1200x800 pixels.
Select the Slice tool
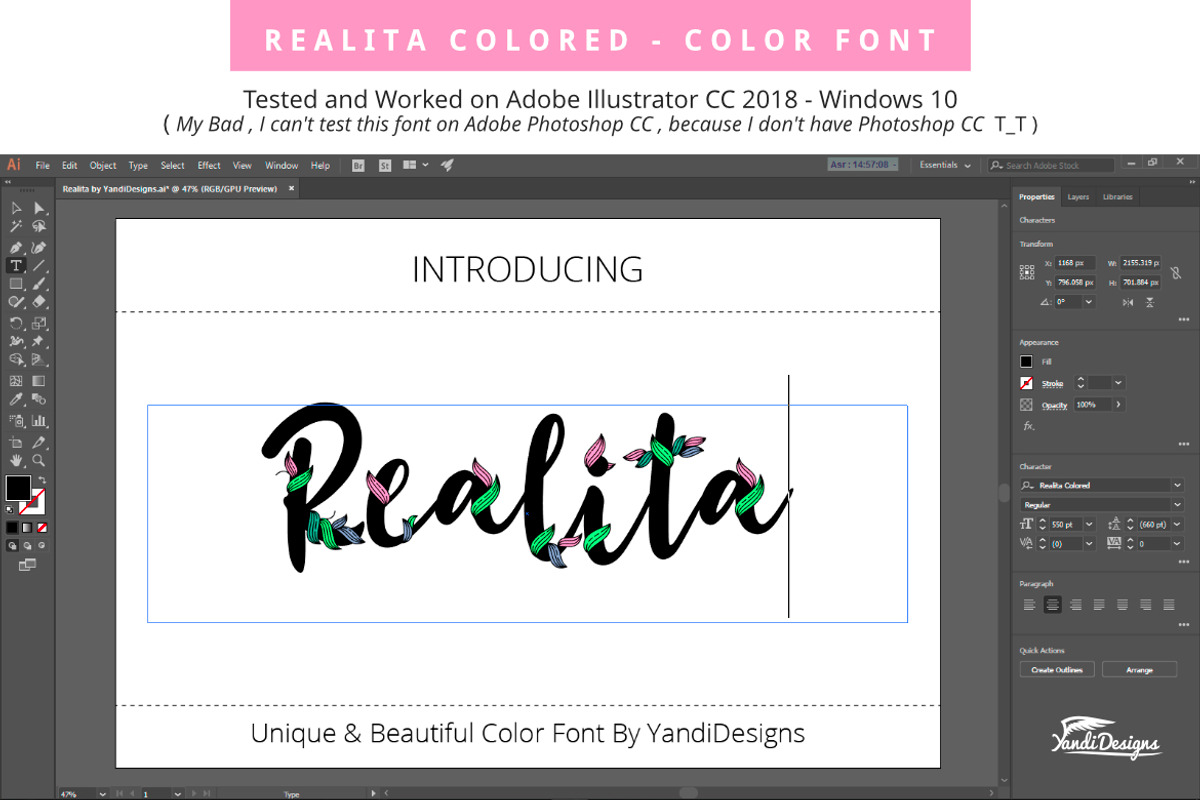39,442
